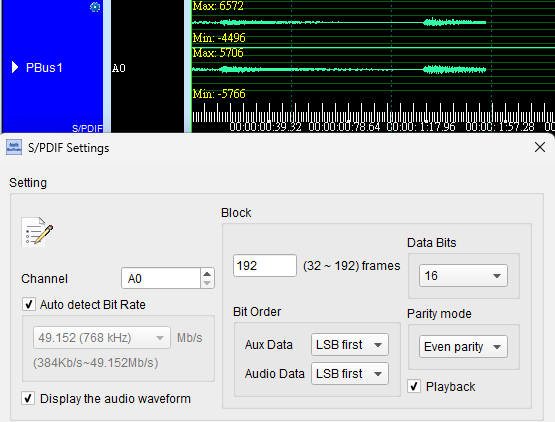Click the Min: -5766 waveform label

[x=219, y=94]
